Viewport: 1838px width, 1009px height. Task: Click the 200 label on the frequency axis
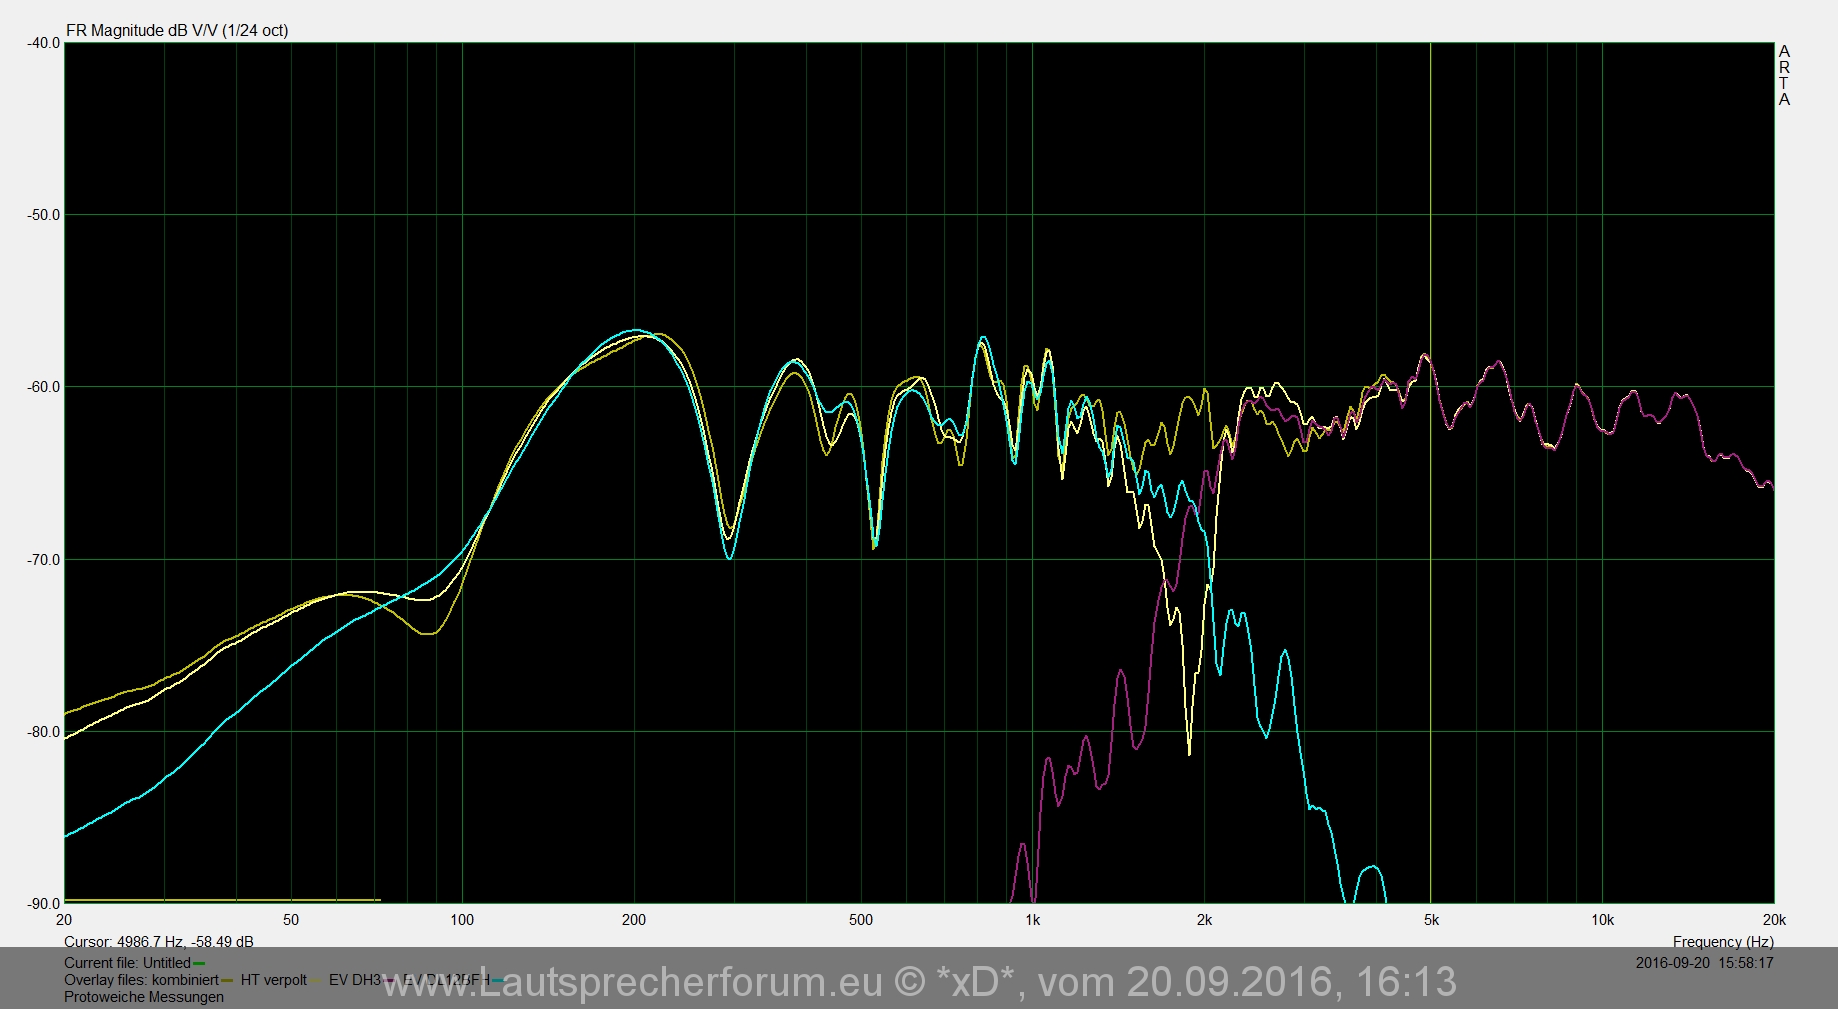click(634, 920)
